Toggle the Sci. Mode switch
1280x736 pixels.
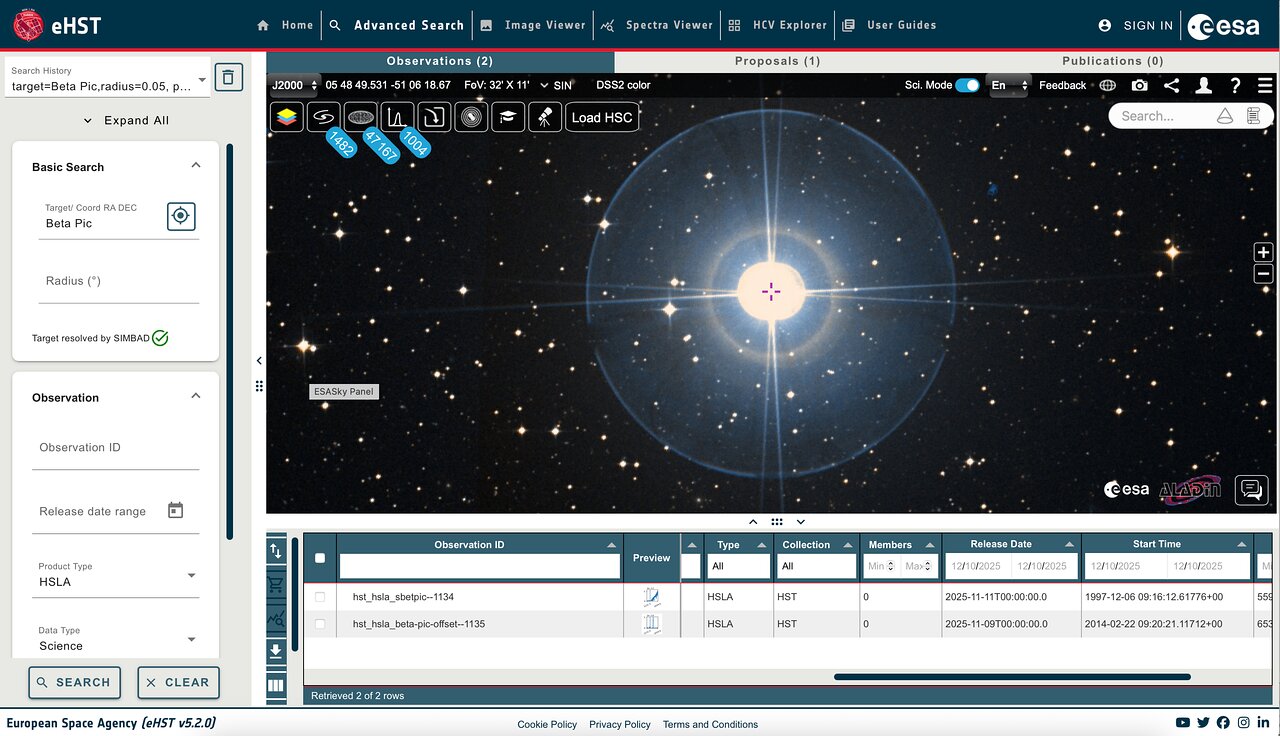pos(967,86)
